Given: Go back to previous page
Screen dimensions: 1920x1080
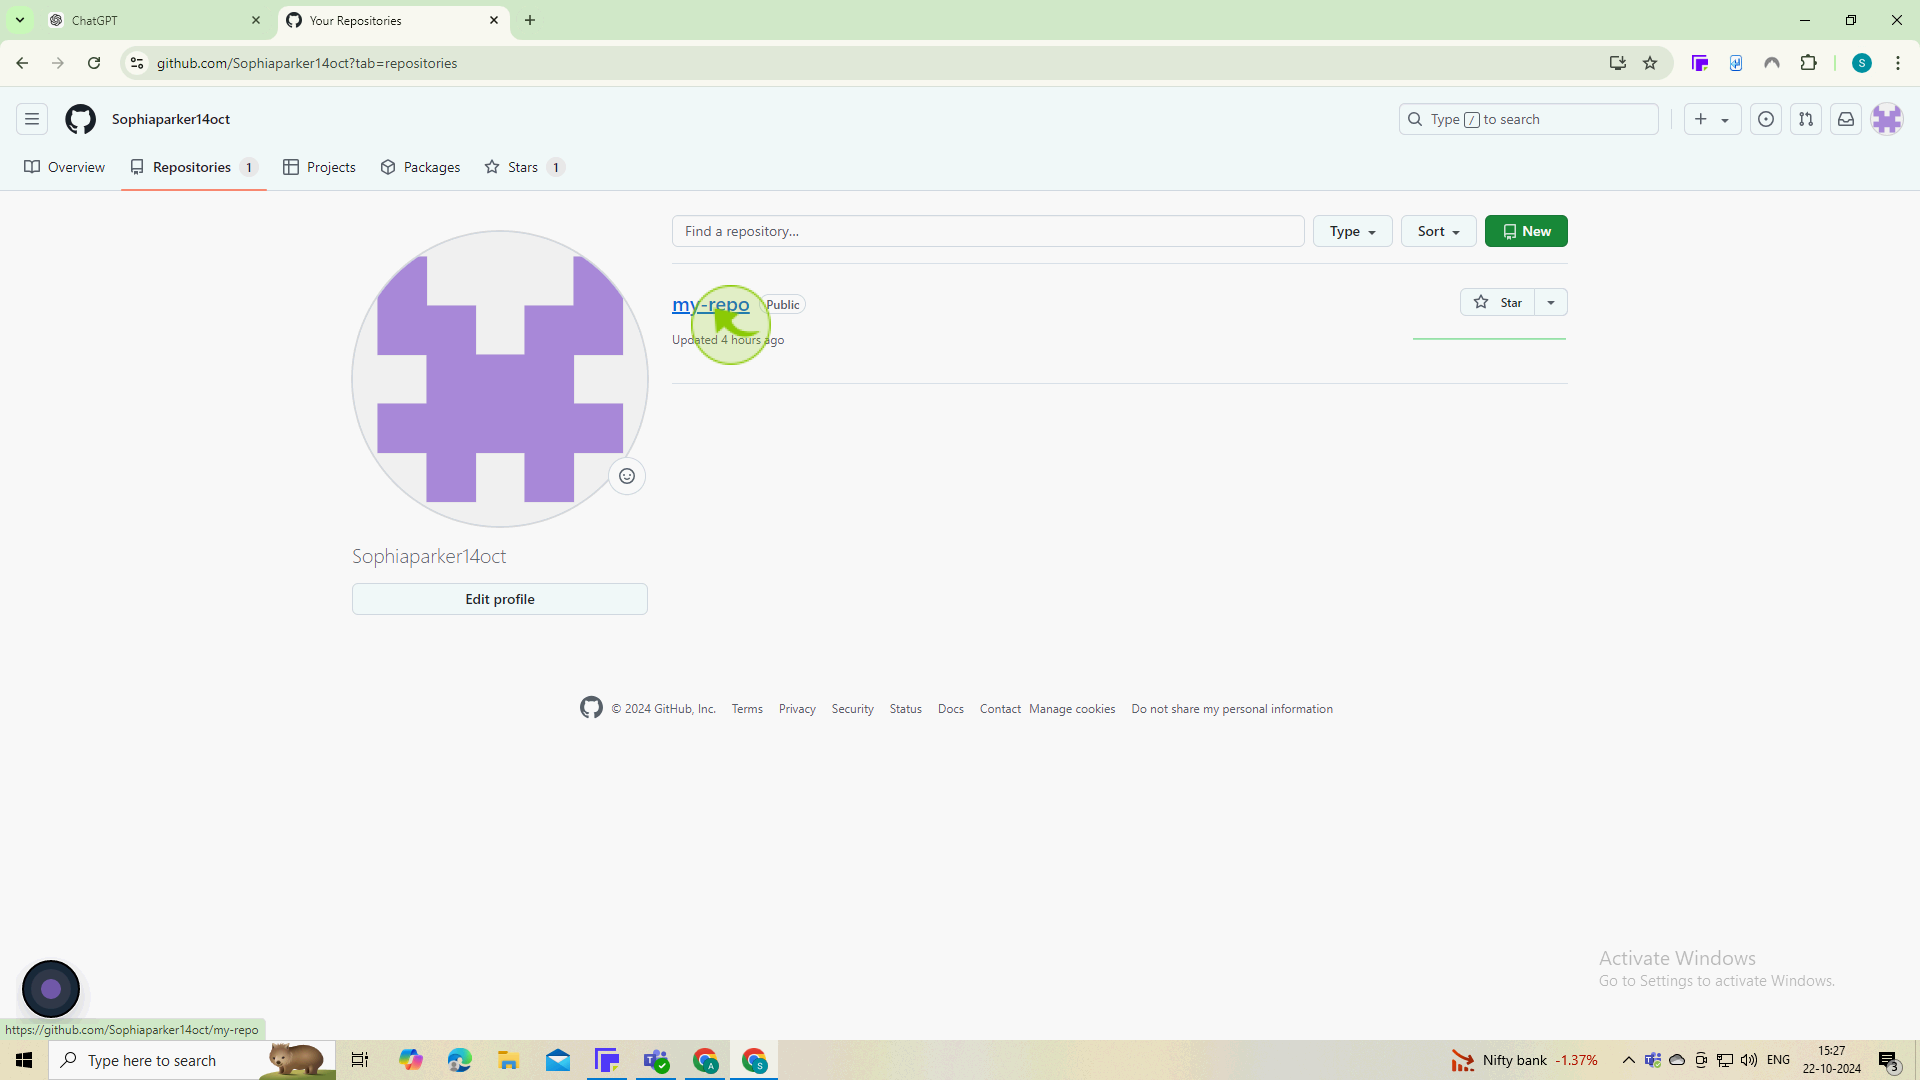Looking at the screenshot, I should click(x=22, y=63).
